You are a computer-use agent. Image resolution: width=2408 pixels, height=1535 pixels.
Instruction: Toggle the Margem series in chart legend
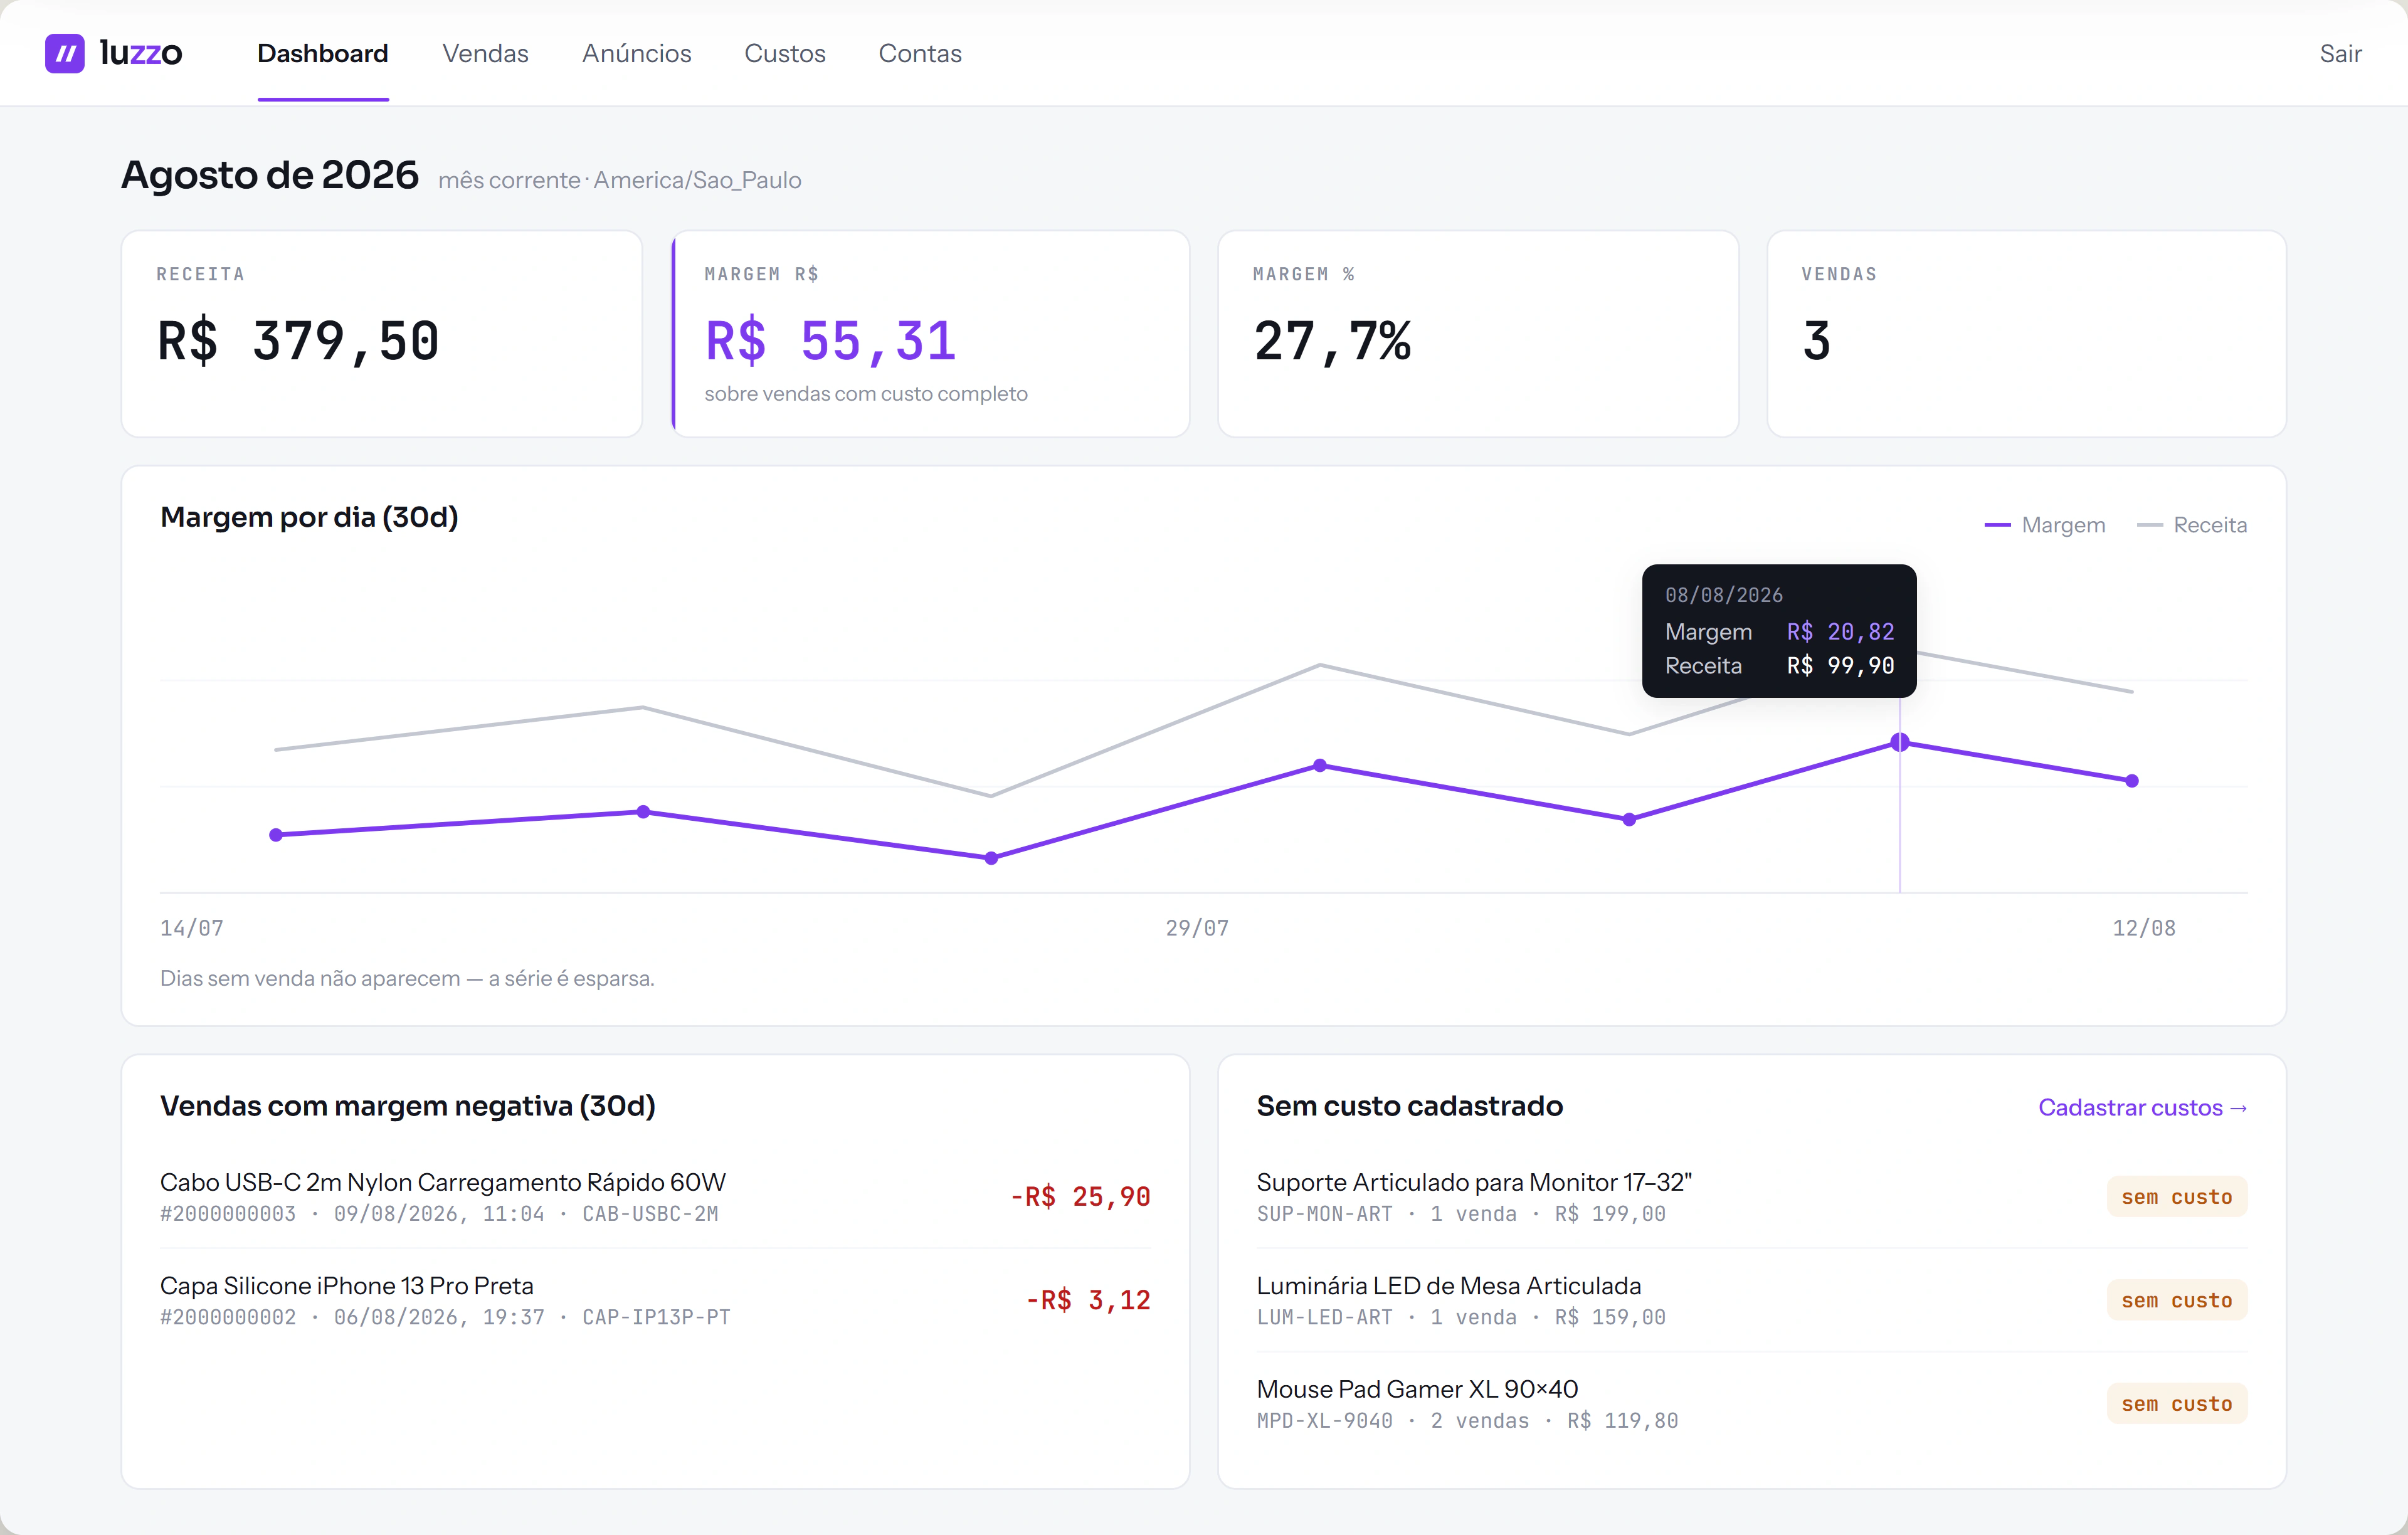(2044, 525)
